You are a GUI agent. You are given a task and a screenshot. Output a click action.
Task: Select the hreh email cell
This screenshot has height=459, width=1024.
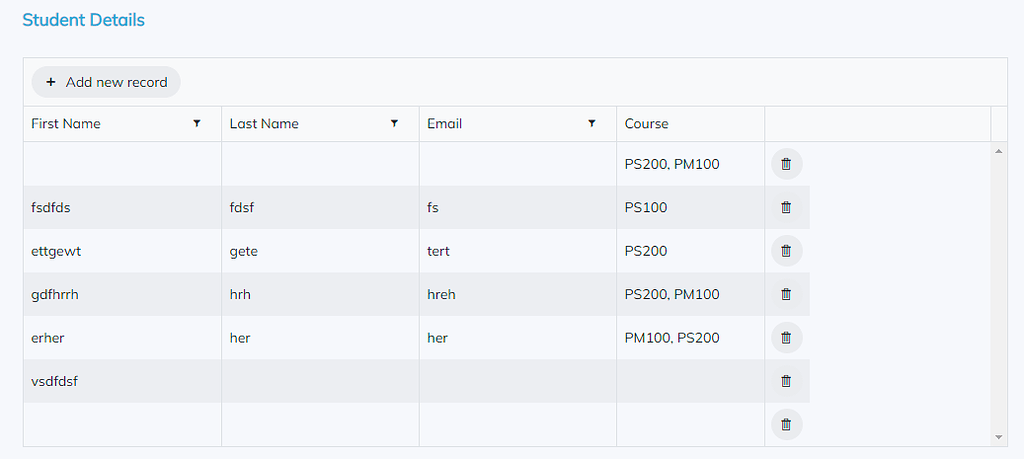click(x=518, y=294)
